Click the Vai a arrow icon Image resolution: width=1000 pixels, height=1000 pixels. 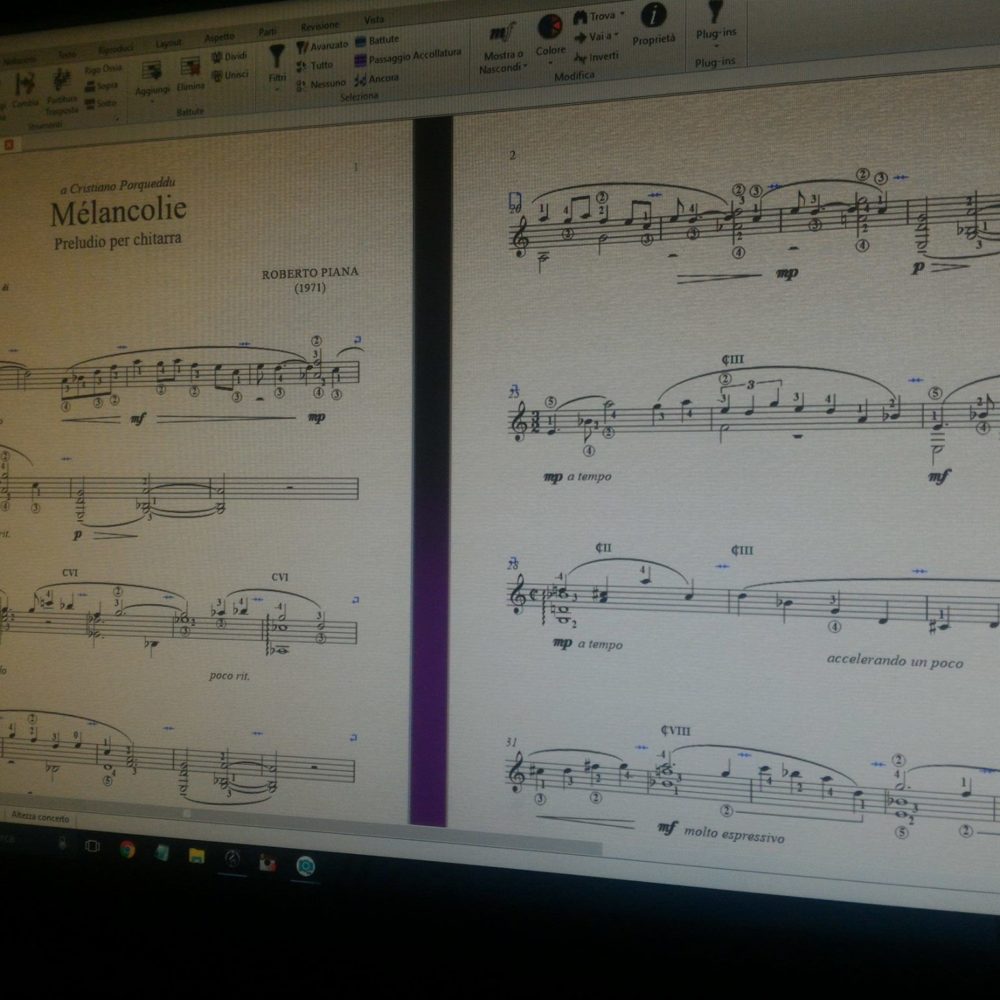(580, 38)
